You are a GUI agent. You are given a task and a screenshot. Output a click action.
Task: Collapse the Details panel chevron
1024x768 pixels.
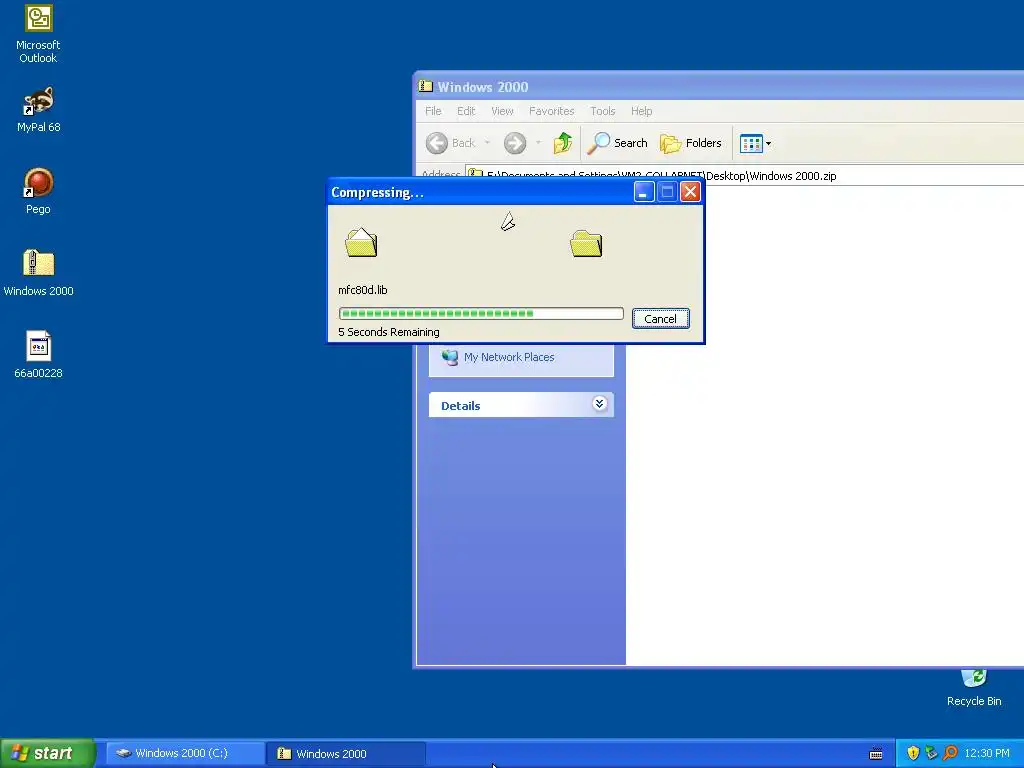[599, 404]
